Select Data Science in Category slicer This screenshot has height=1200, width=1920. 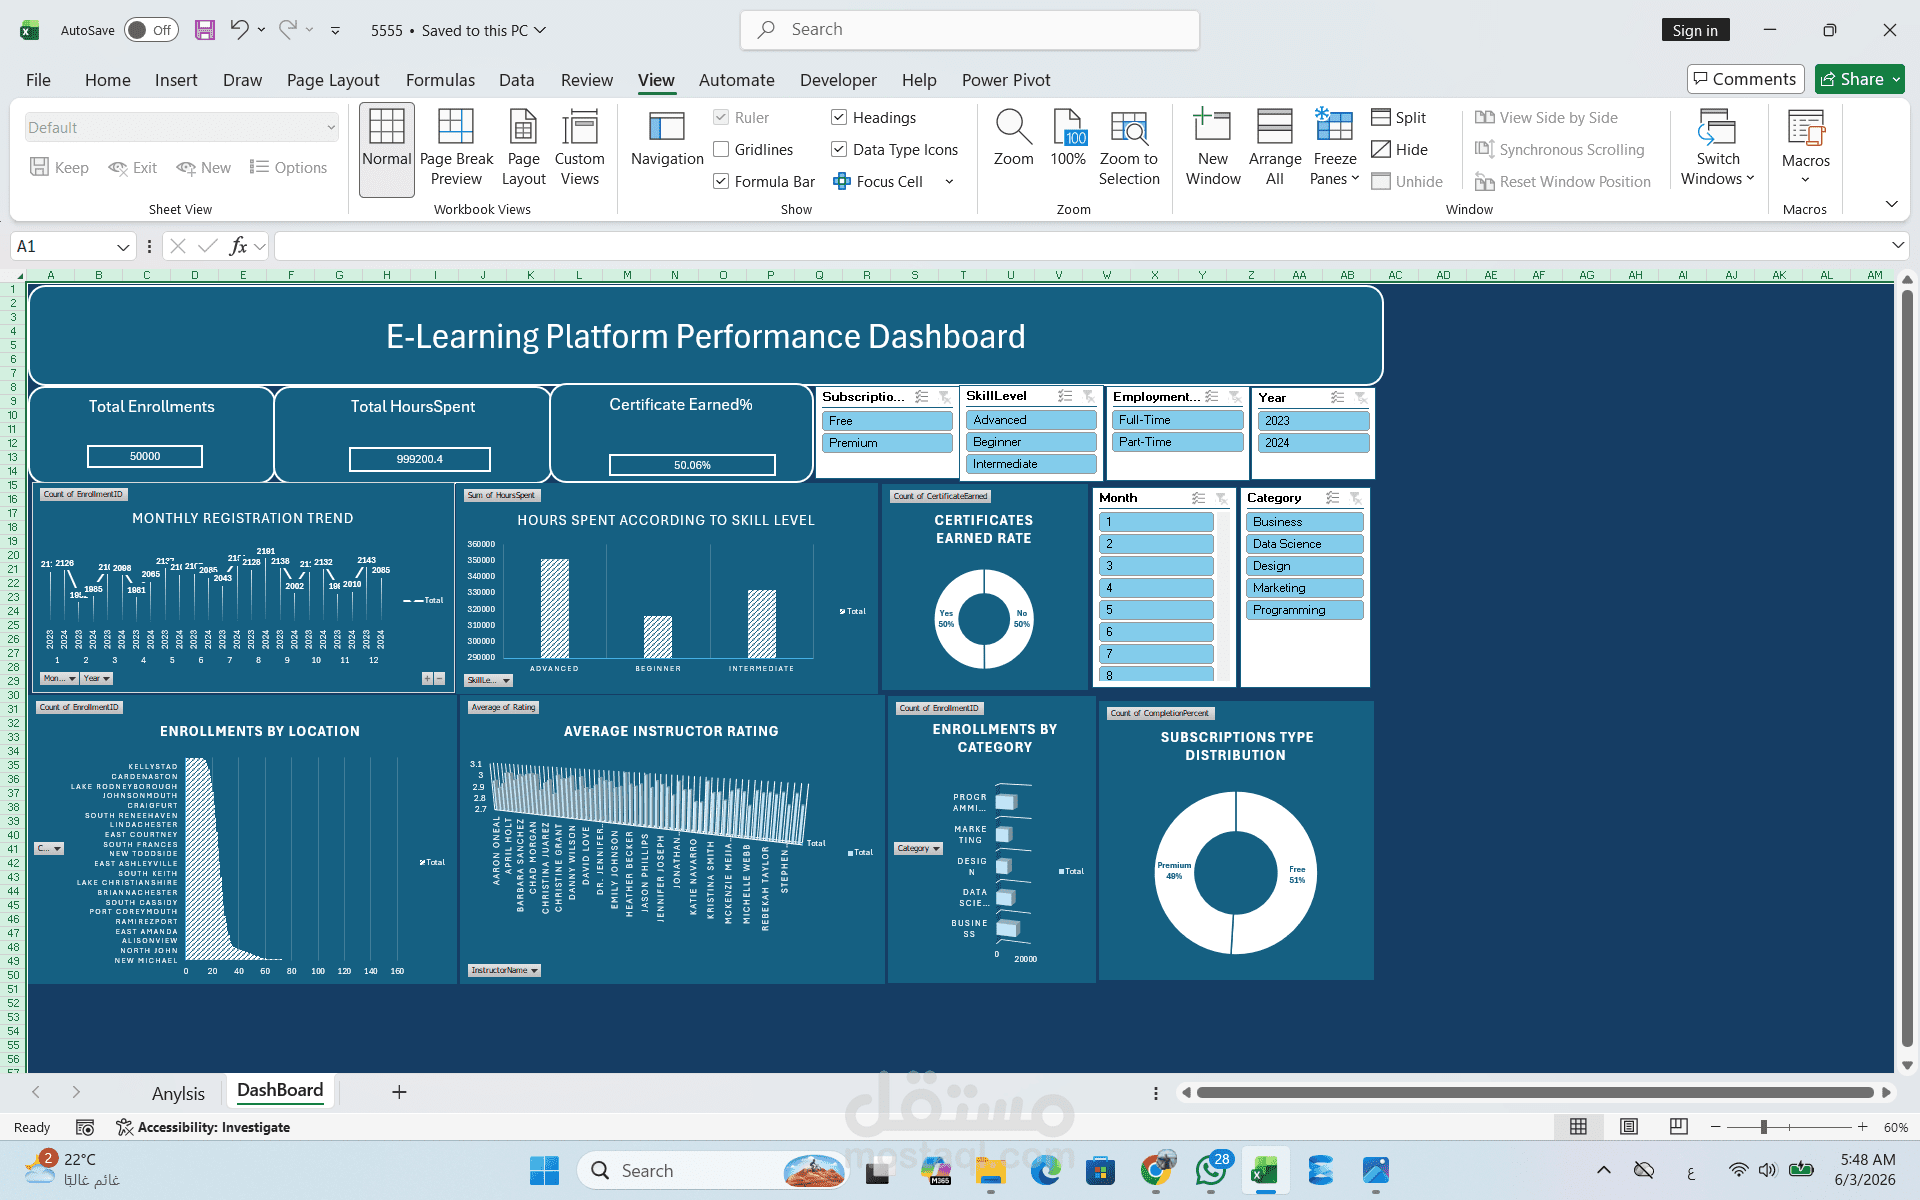[x=1305, y=544]
